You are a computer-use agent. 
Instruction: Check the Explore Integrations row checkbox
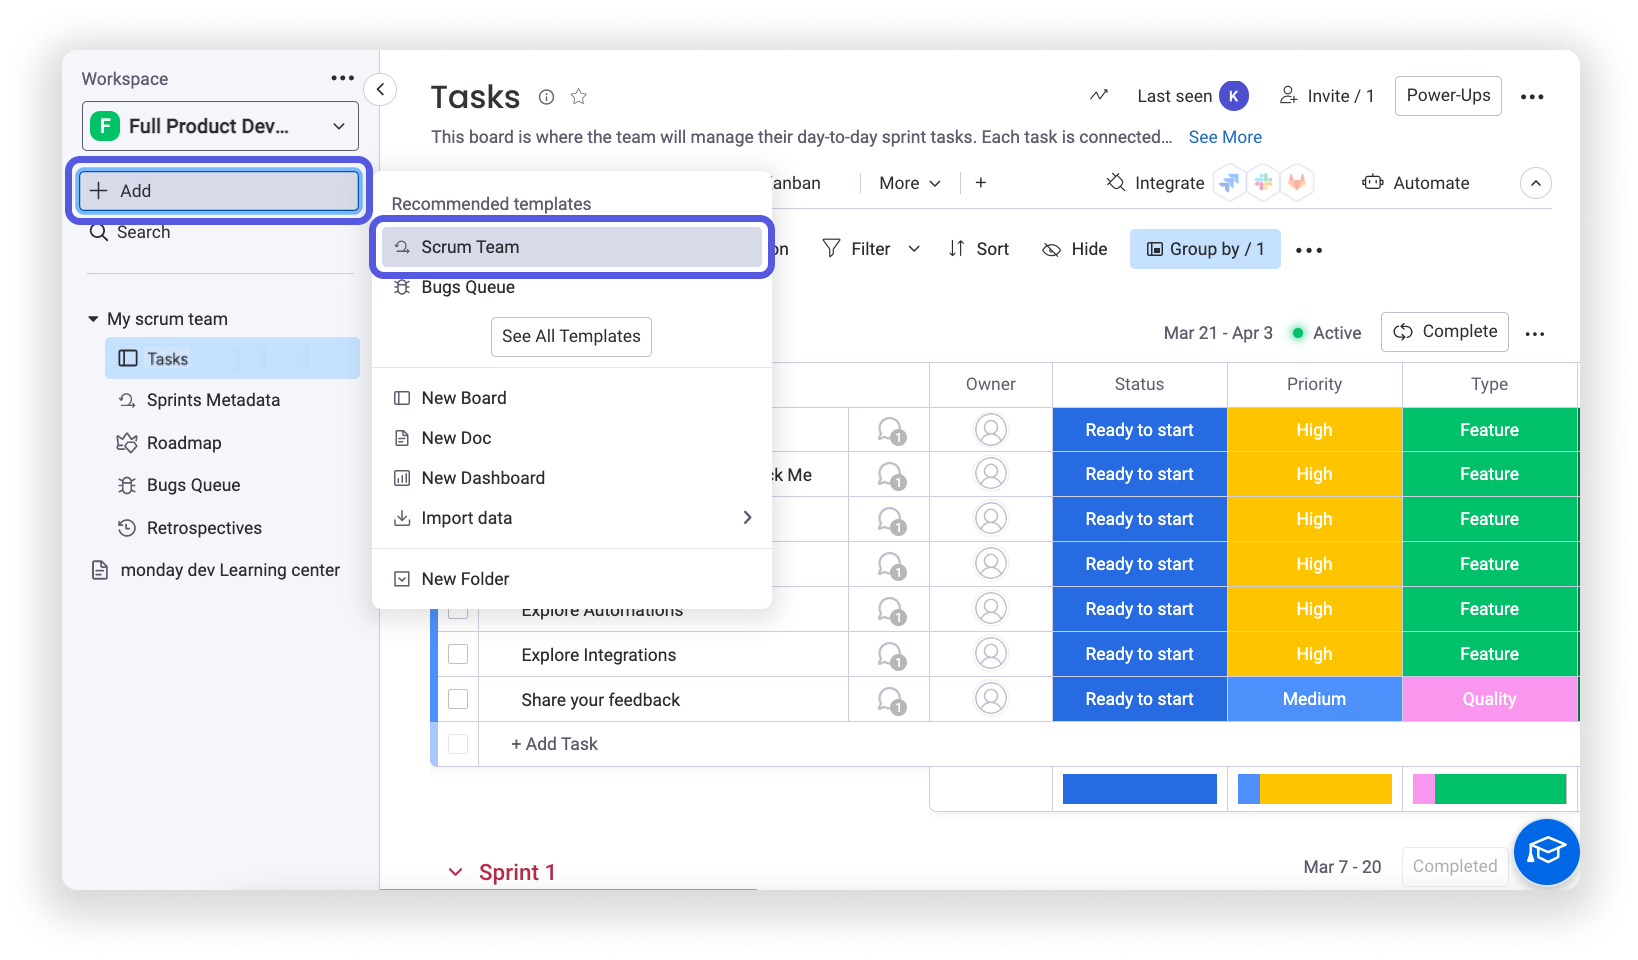pyautogui.click(x=458, y=654)
